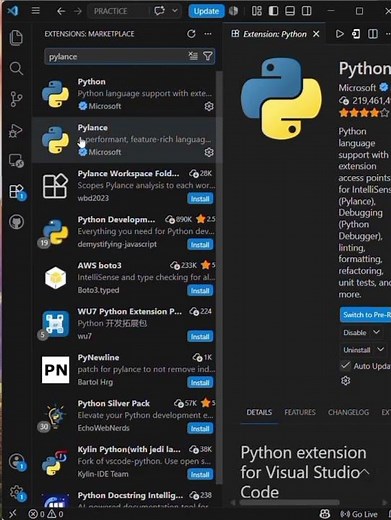Open Accounts menu in activity bar

click(17, 462)
